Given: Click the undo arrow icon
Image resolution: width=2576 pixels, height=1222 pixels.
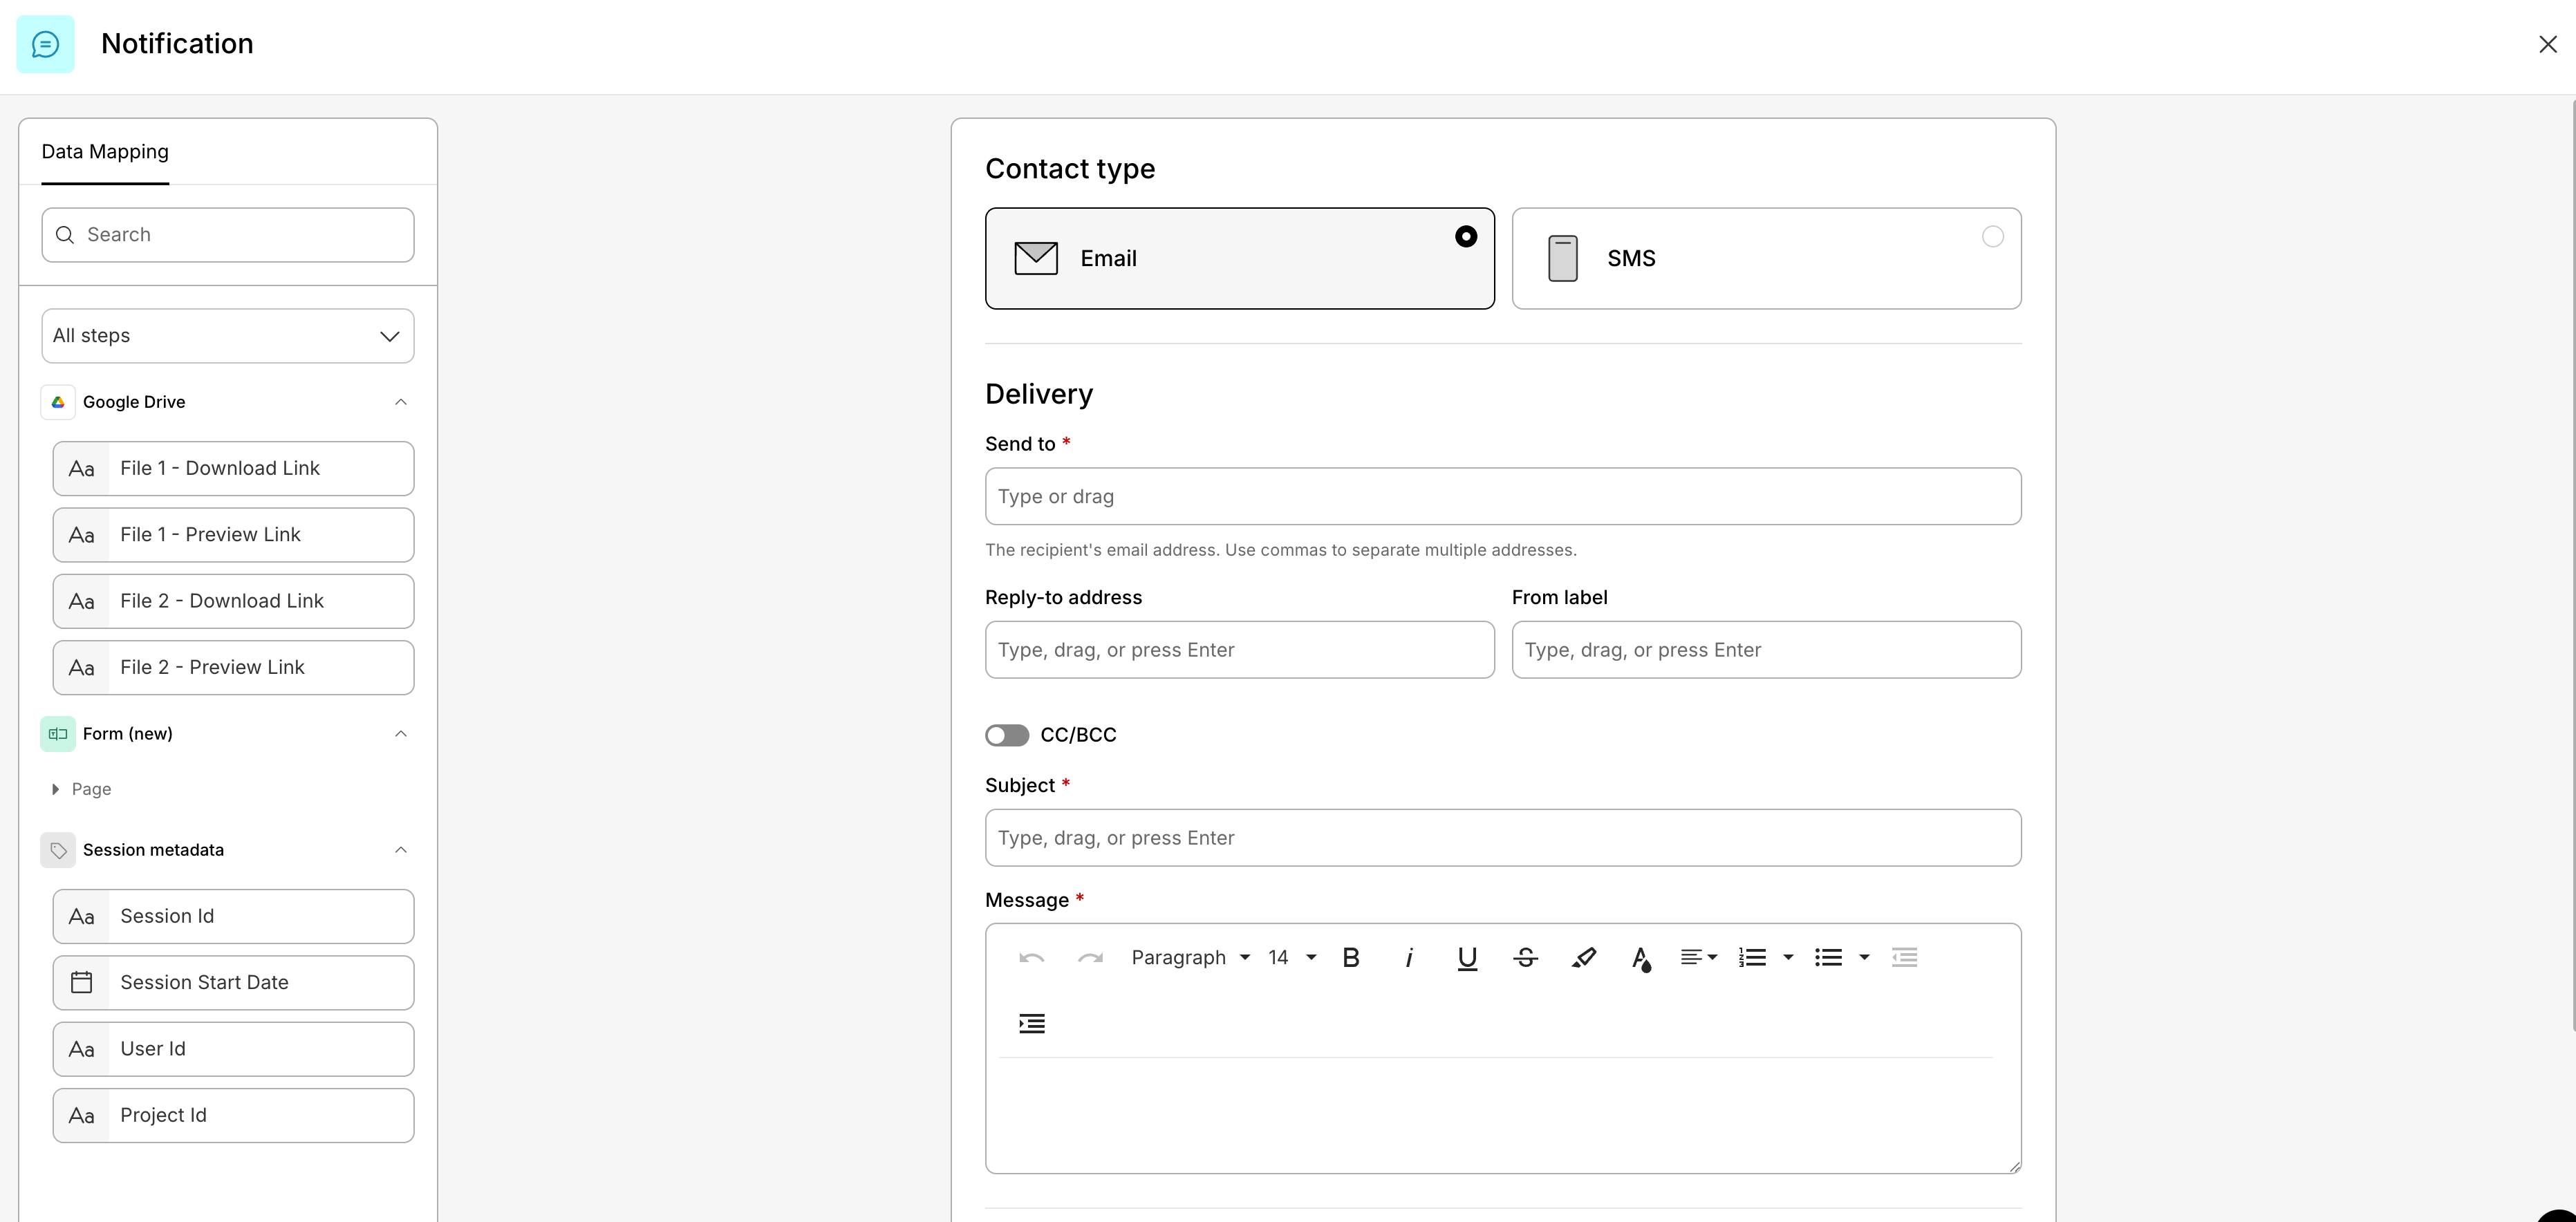Looking at the screenshot, I should [x=1031, y=957].
